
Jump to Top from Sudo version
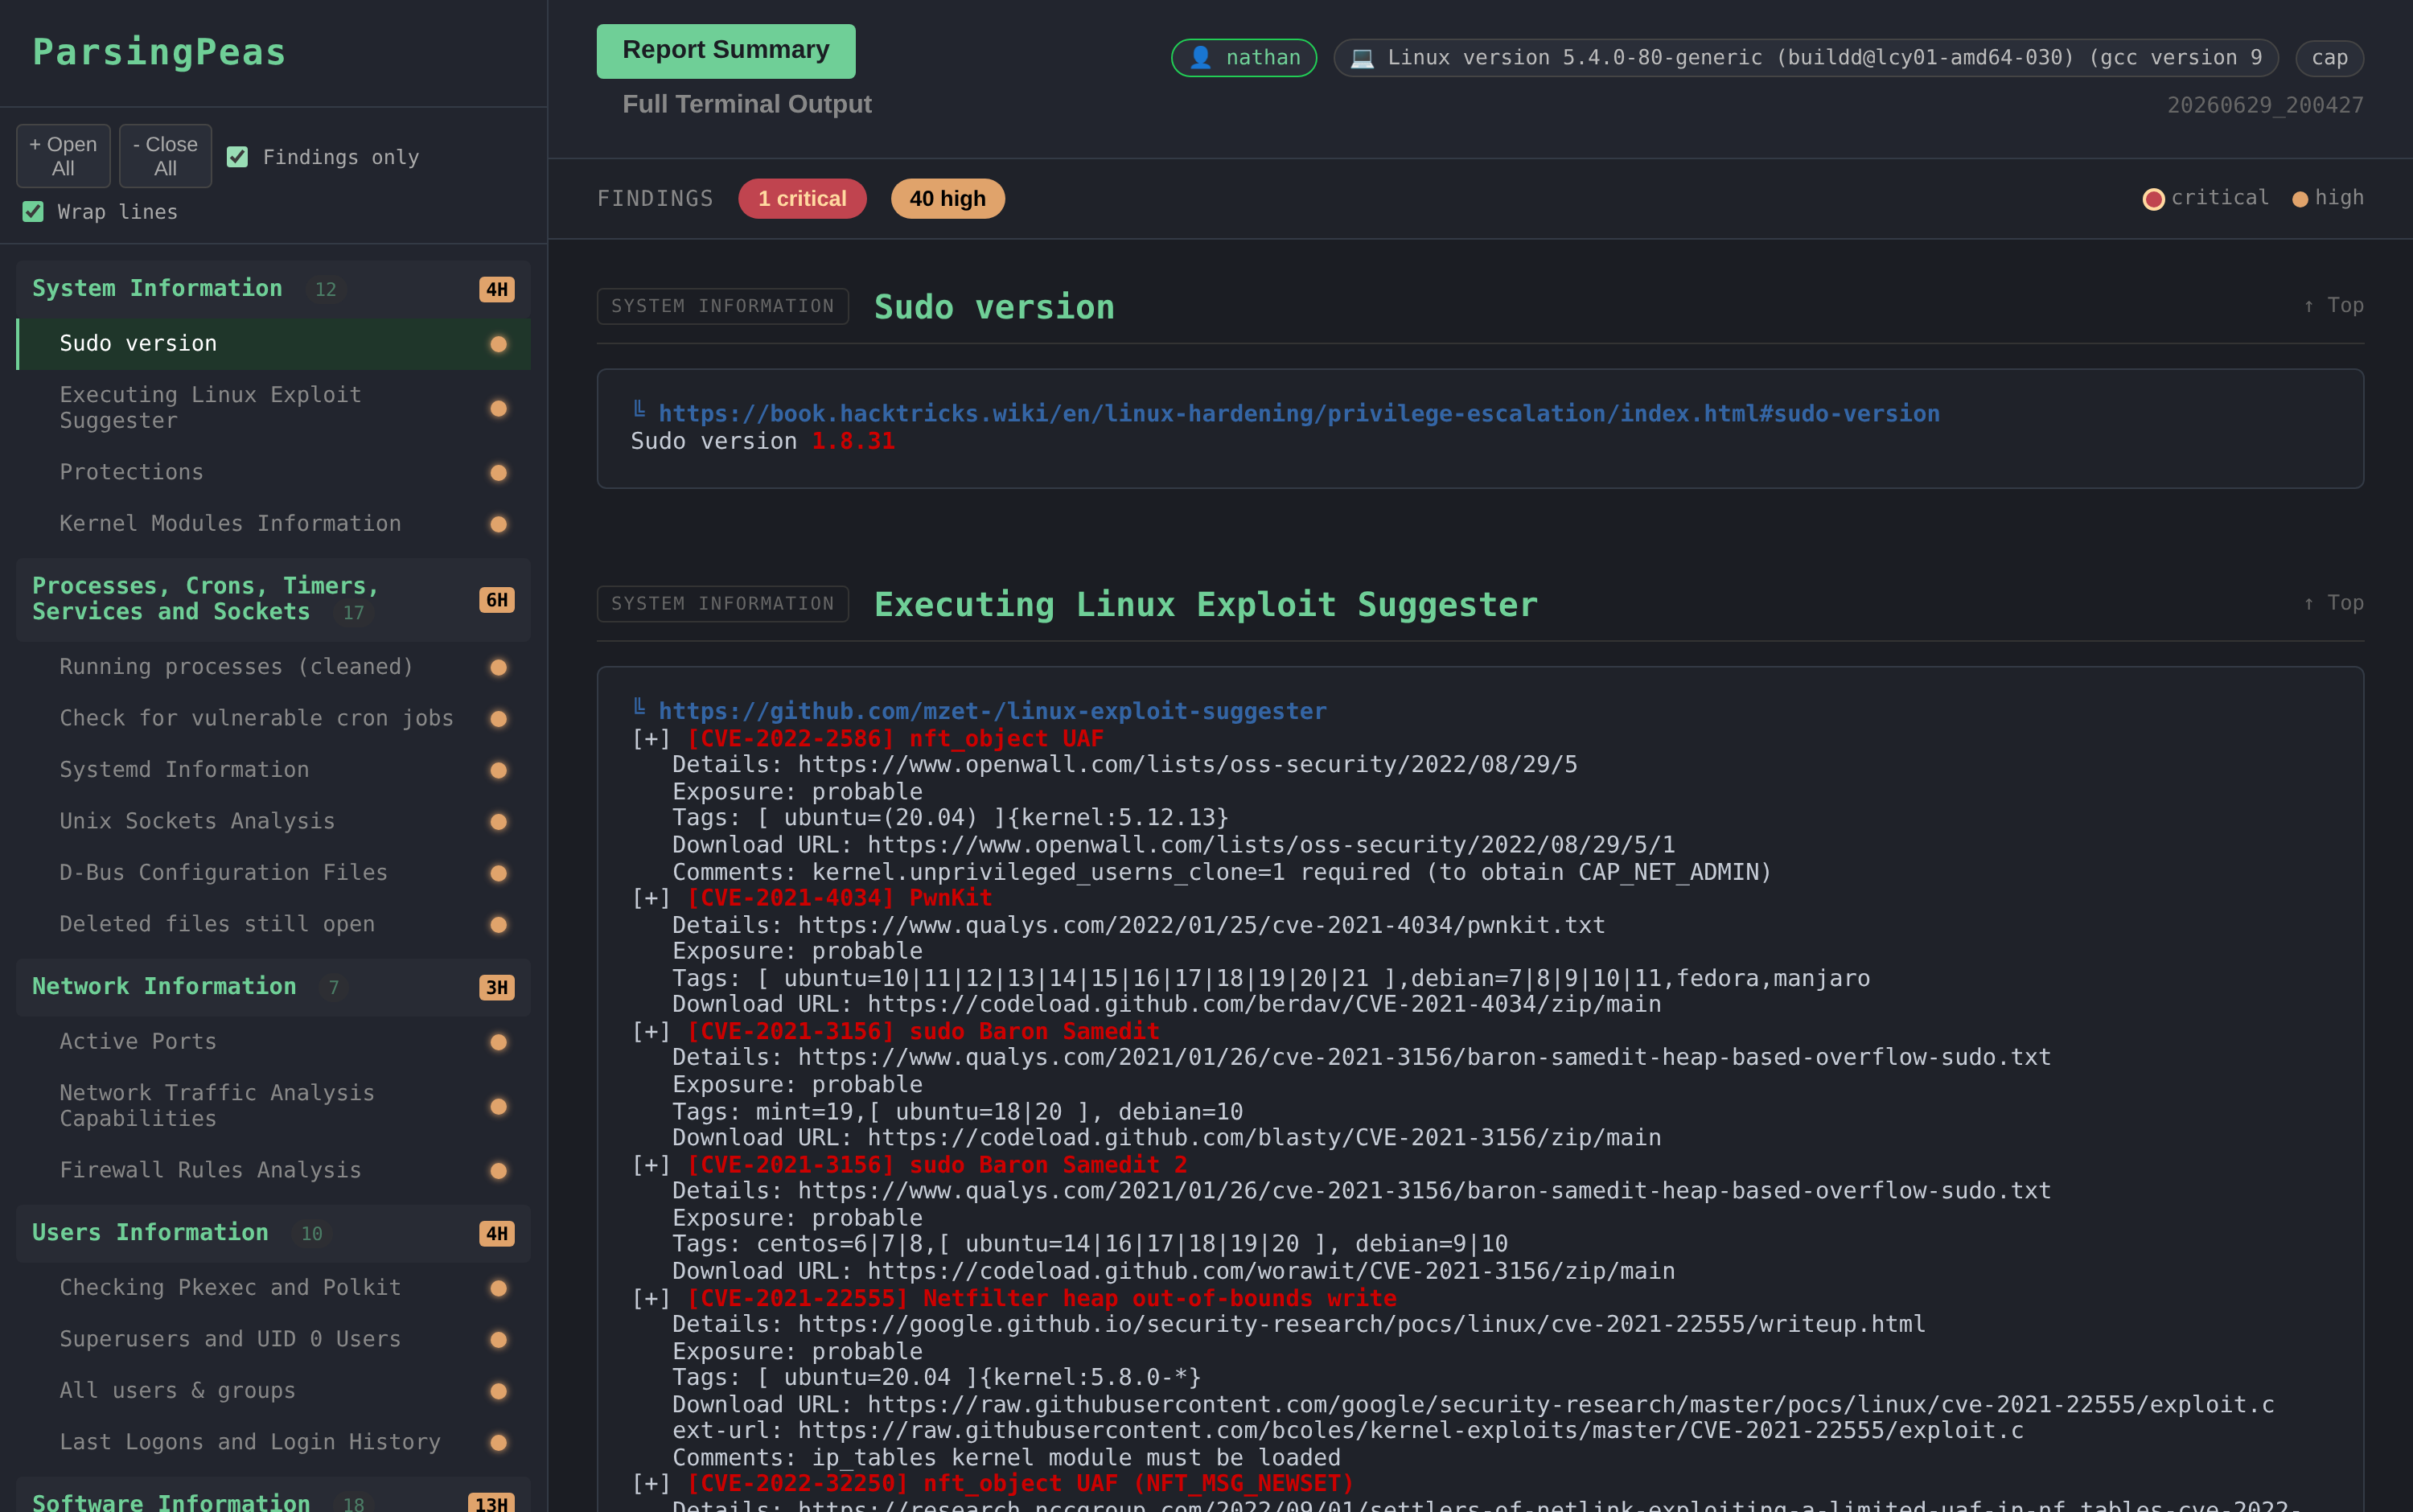2333,306
